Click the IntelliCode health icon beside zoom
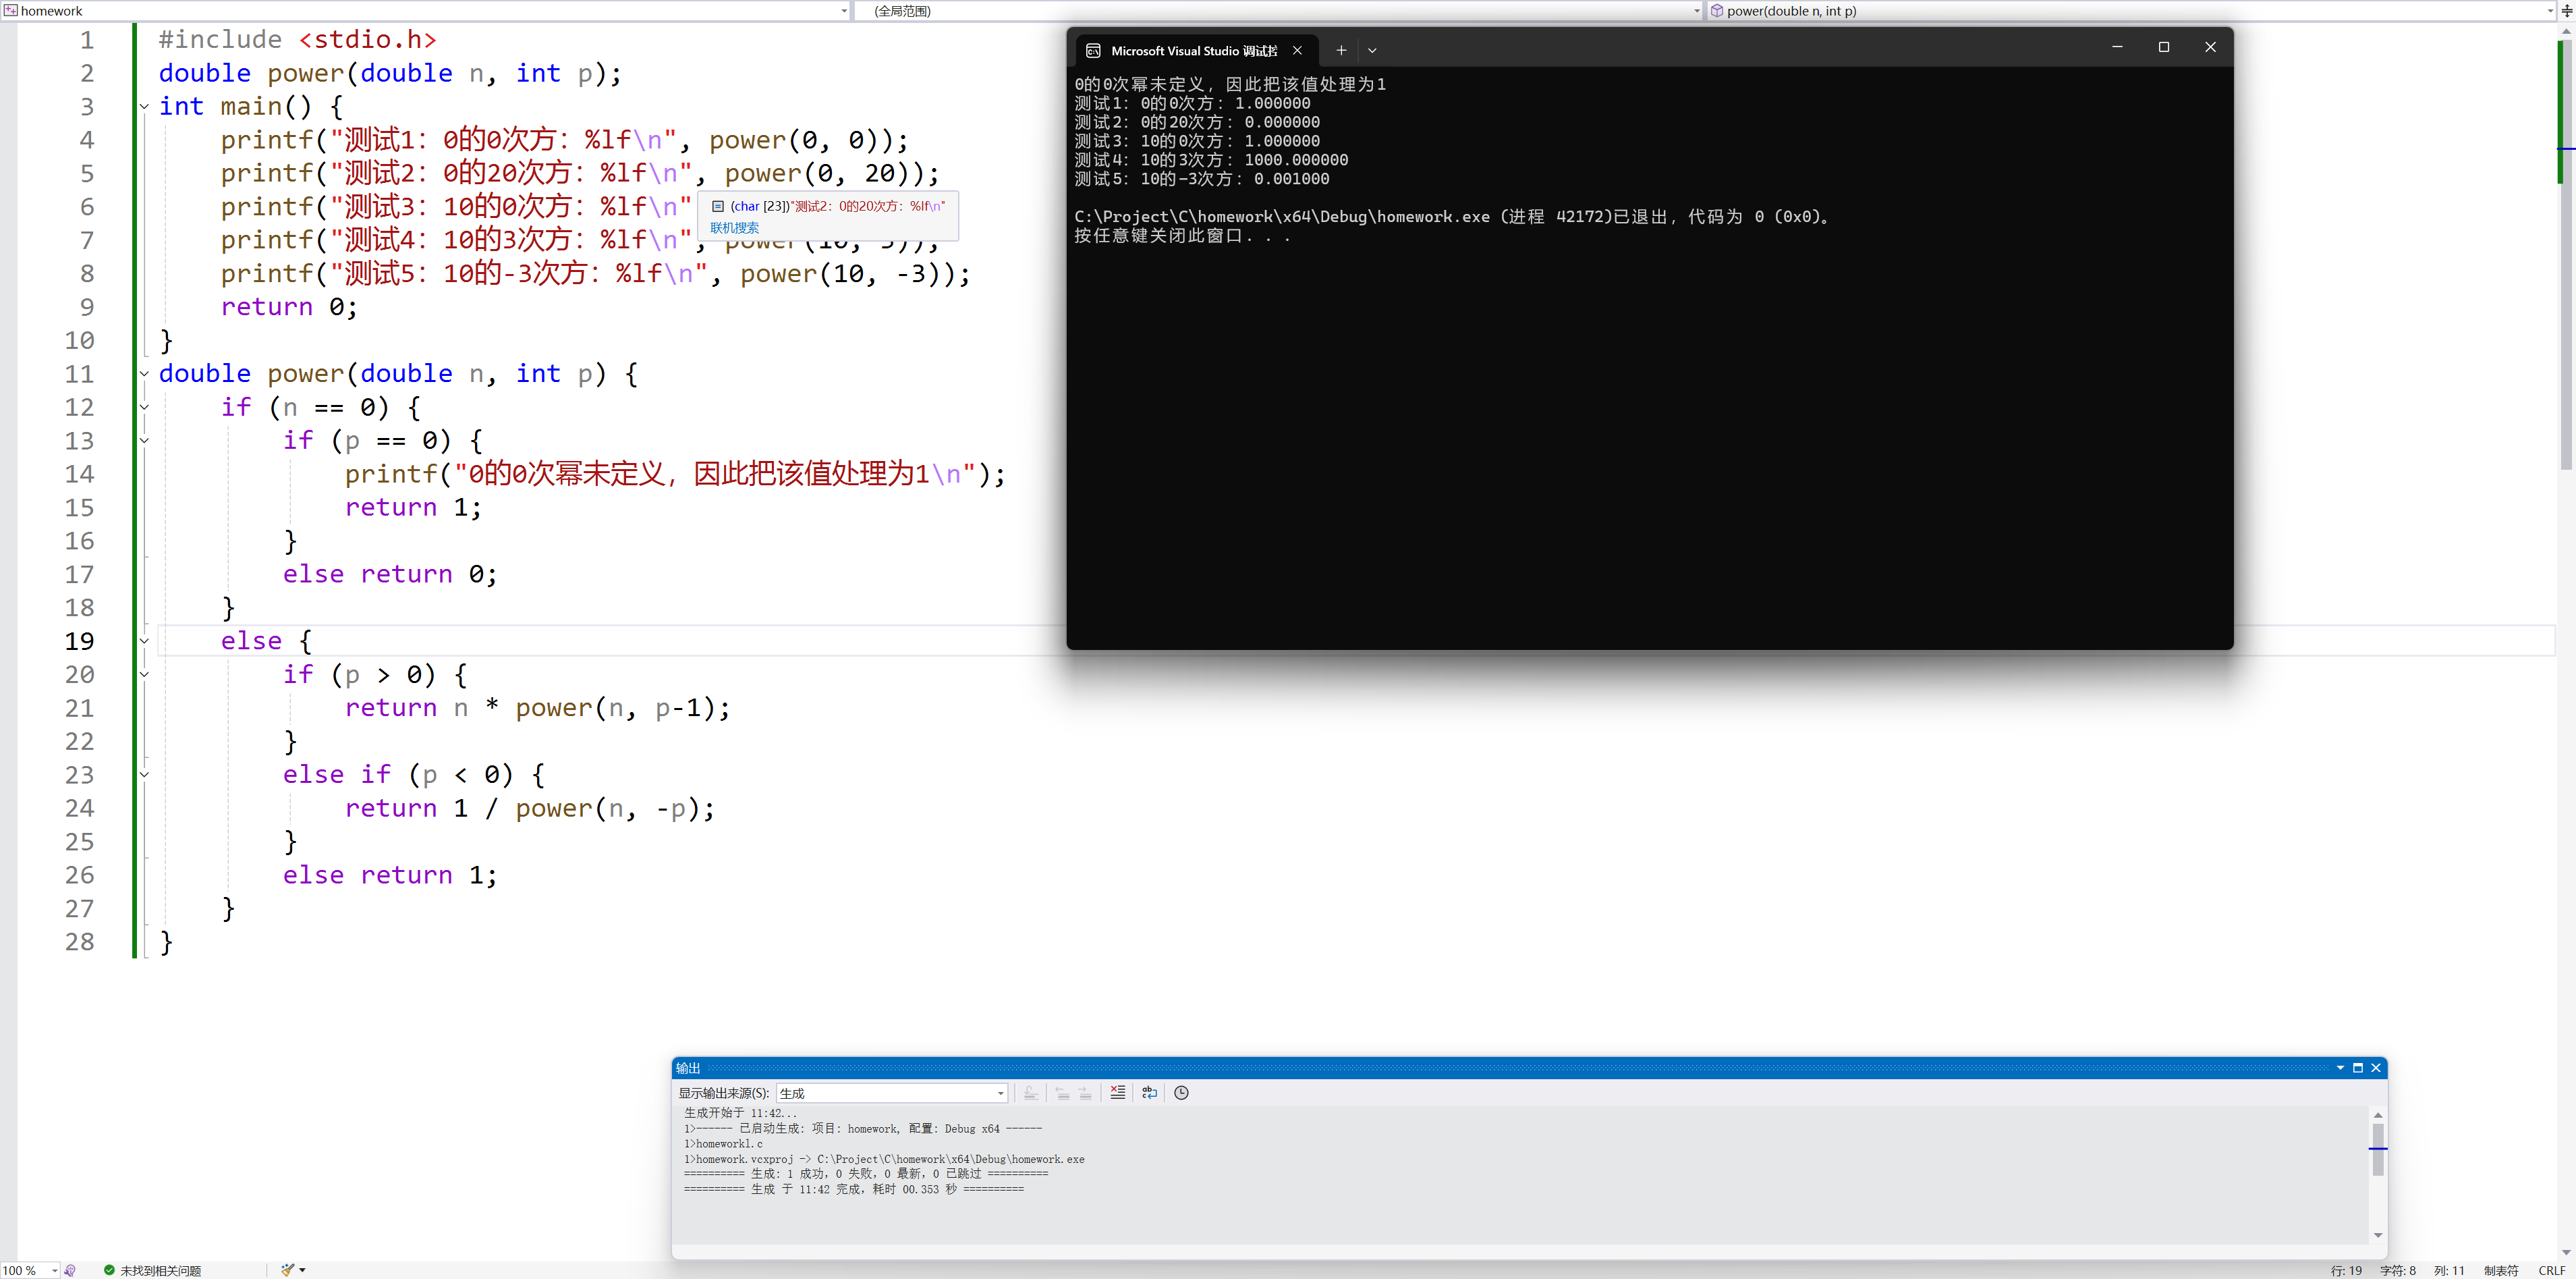 (x=70, y=1270)
